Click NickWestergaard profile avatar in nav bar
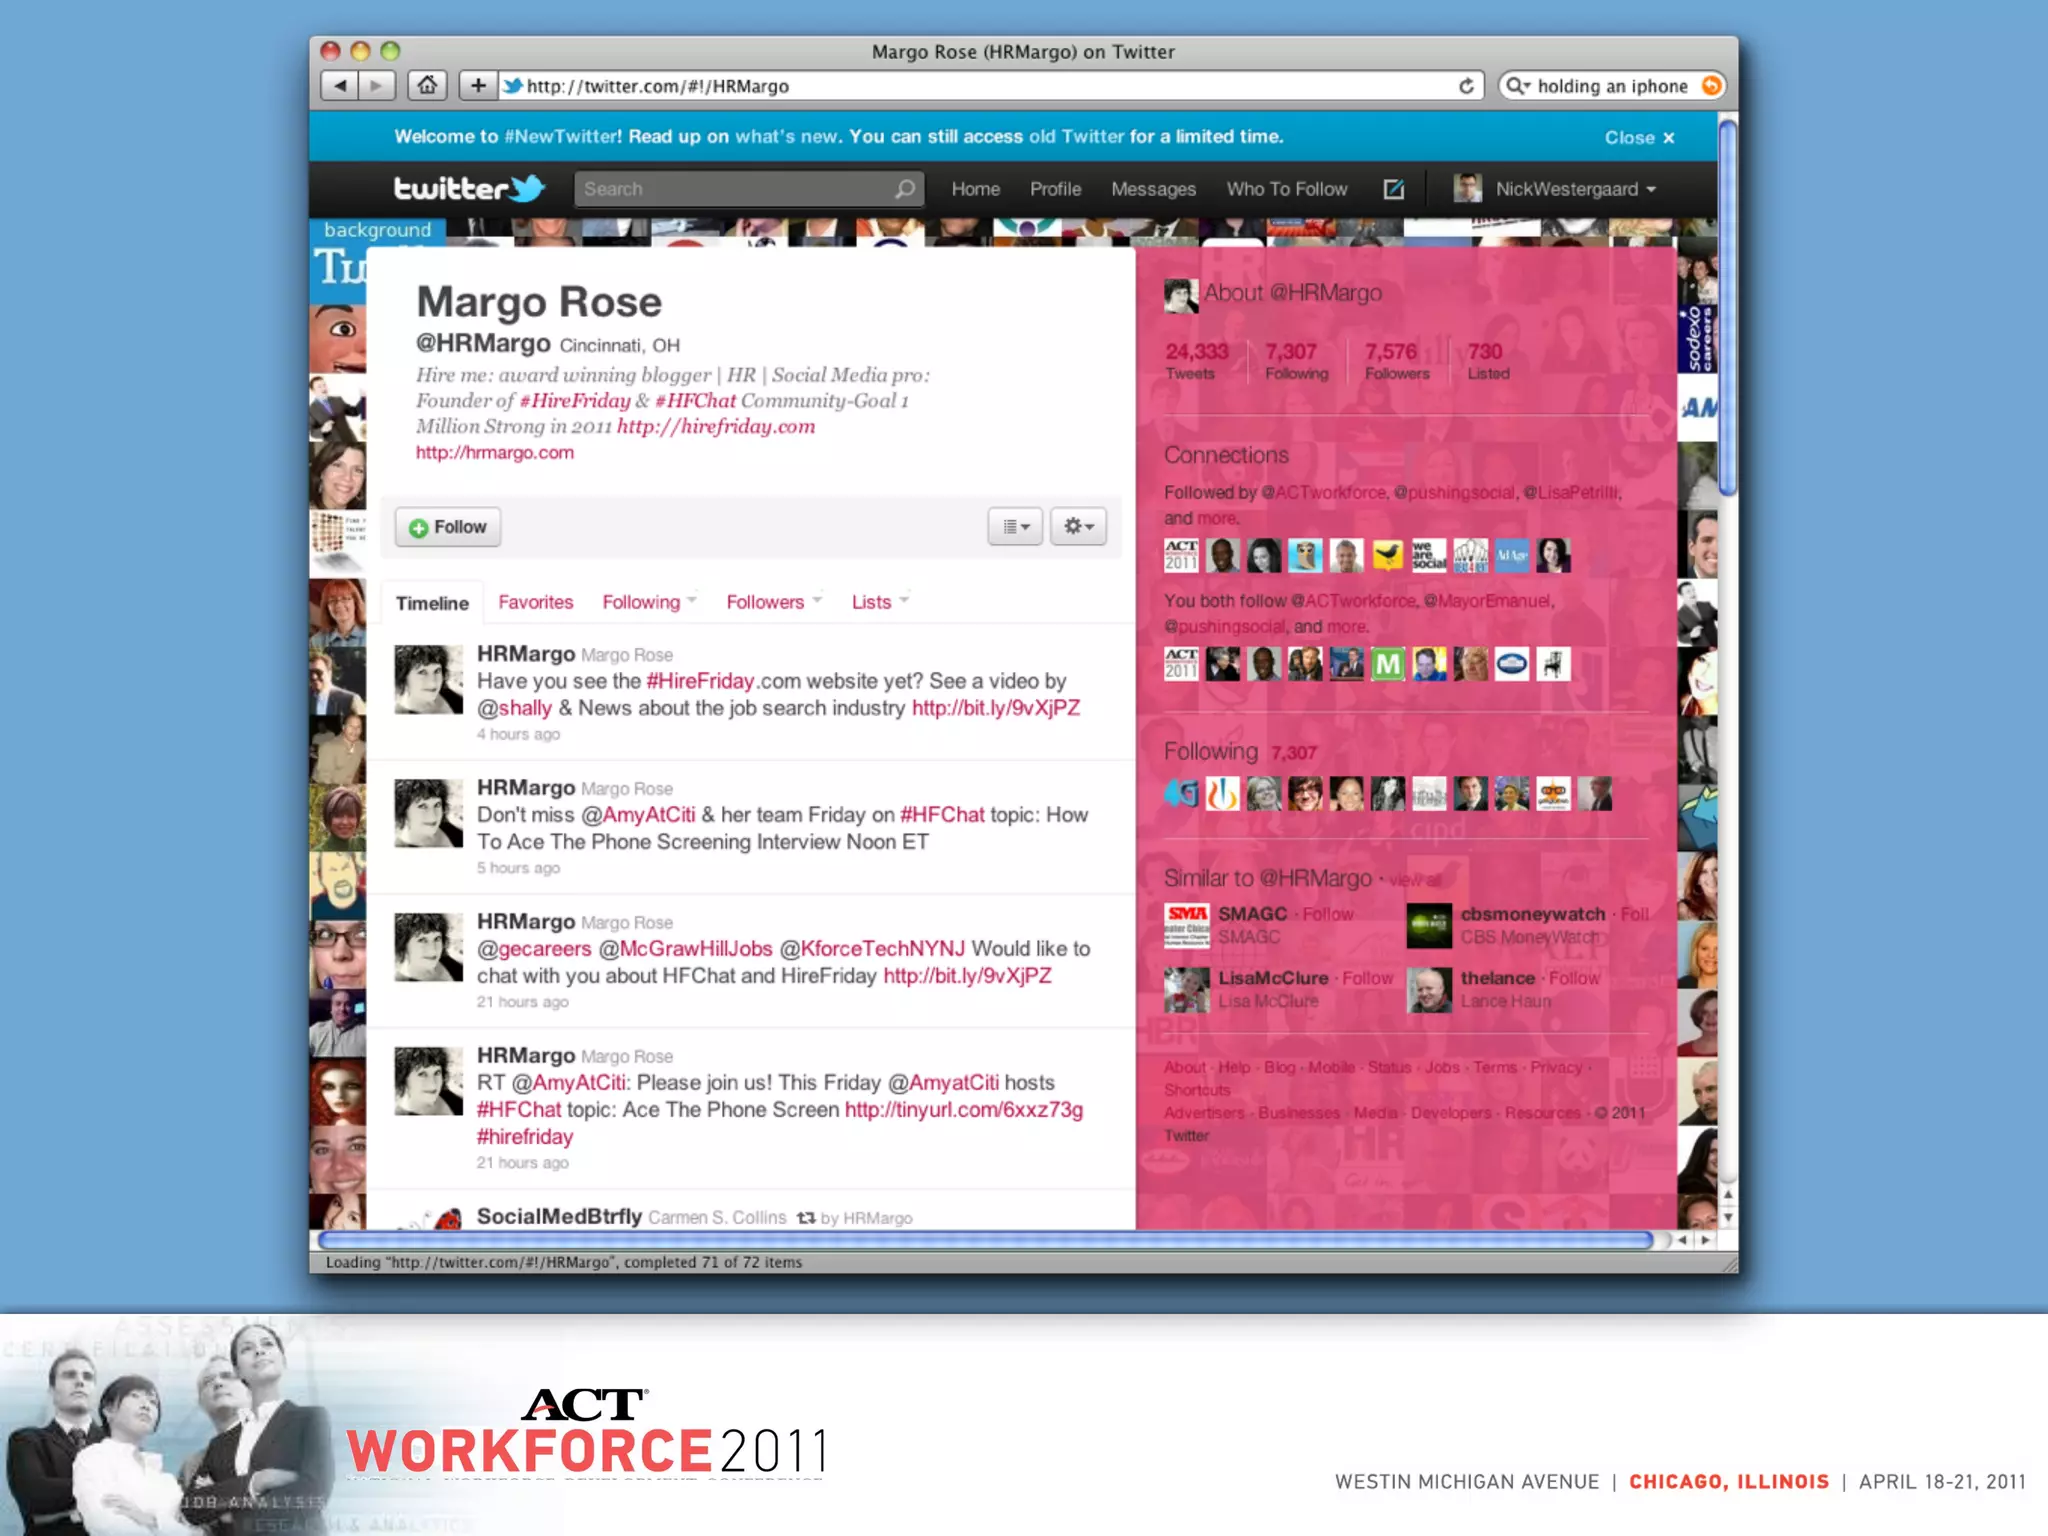 pos(1468,188)
